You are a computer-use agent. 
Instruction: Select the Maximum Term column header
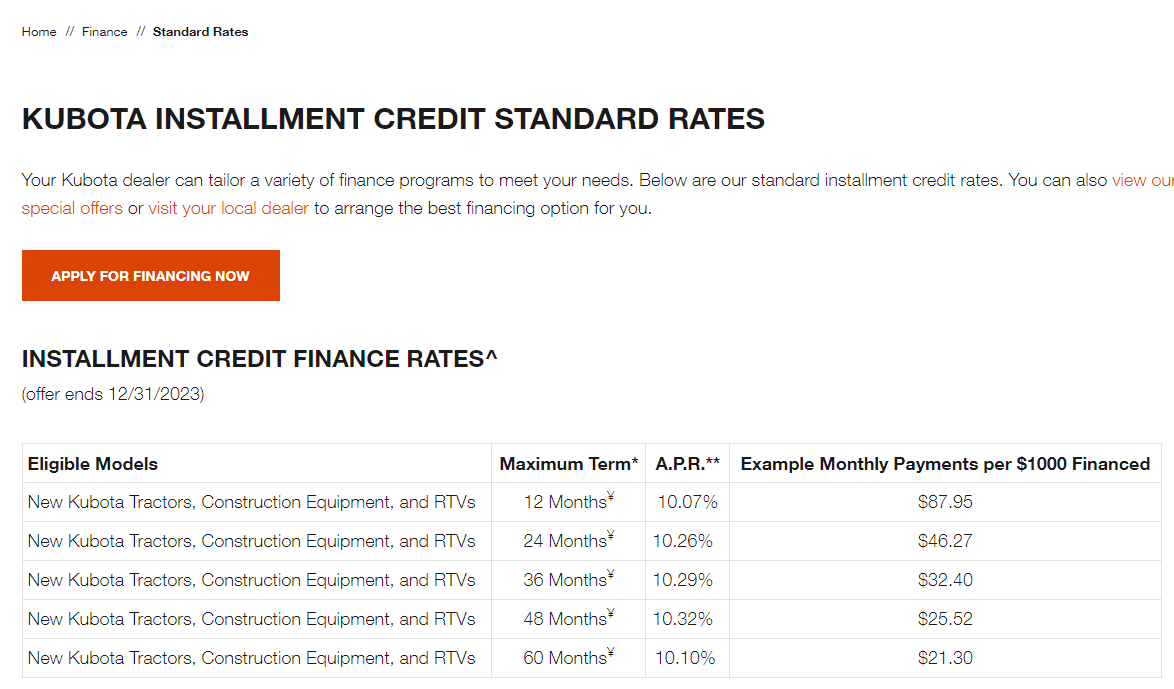[568, 464]
